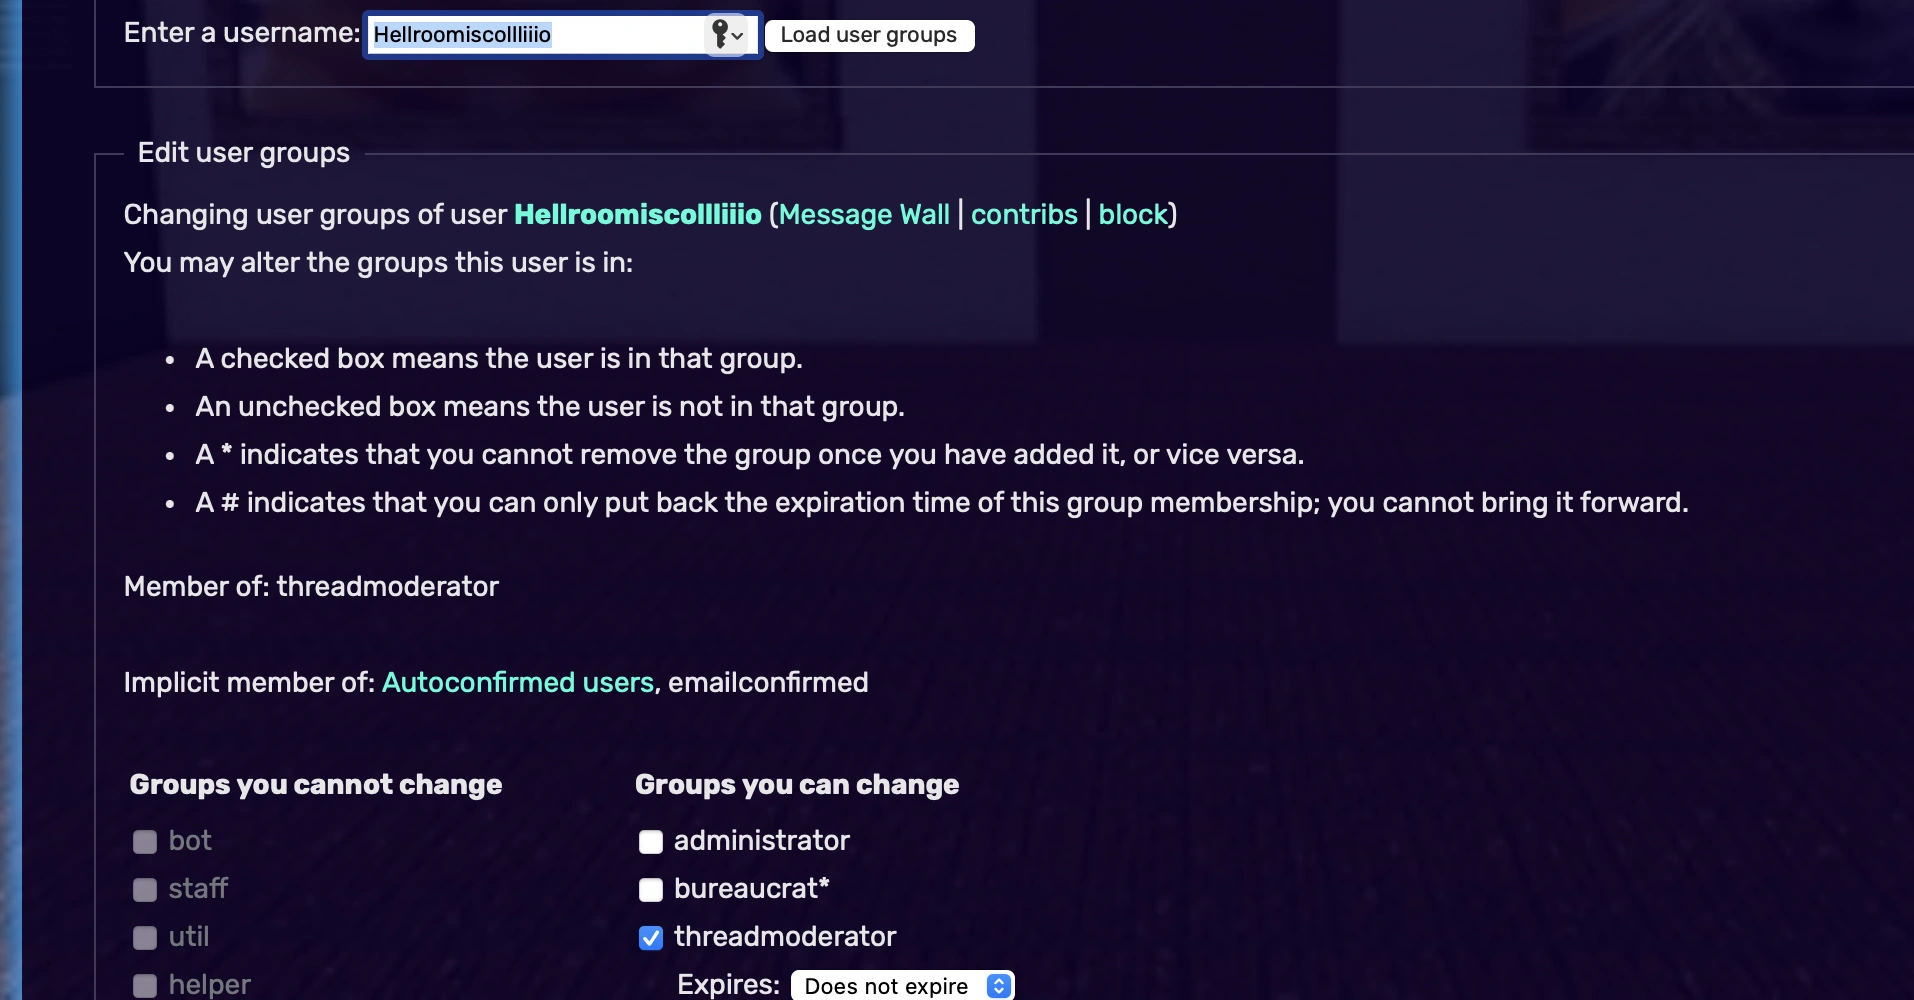Image resolution: width=1914 pixels, height=1000 pixels.
Task: View the user's contribs page
Action: coord(1023,214)
